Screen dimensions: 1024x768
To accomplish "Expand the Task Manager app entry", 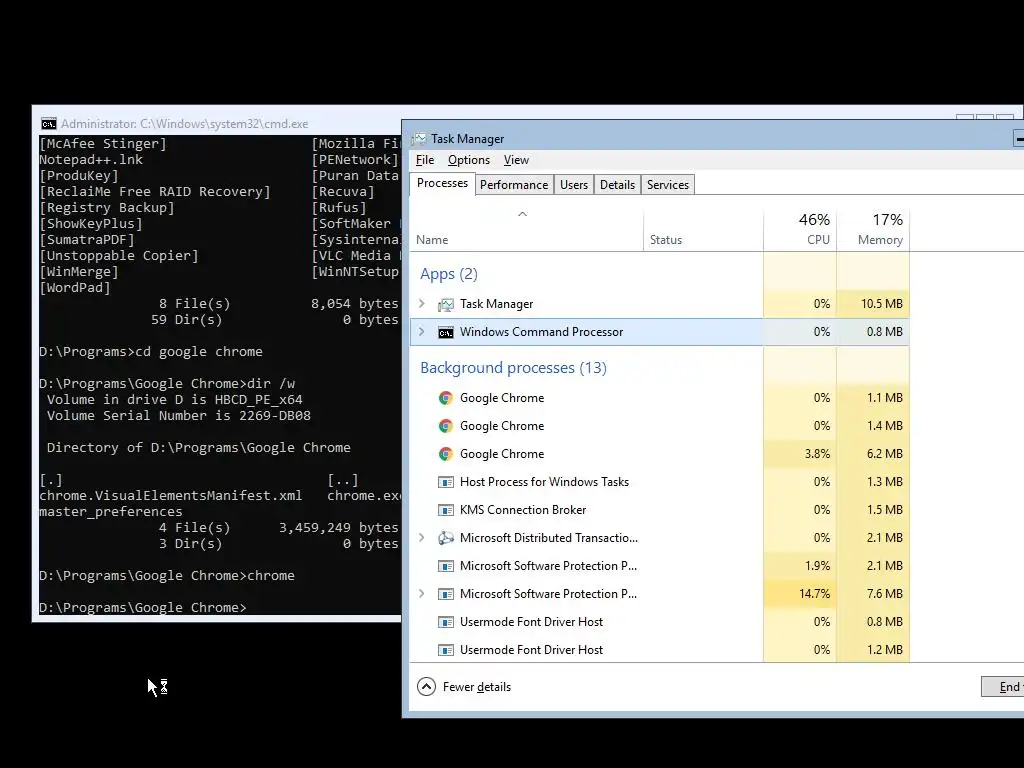I will [422, 304].
